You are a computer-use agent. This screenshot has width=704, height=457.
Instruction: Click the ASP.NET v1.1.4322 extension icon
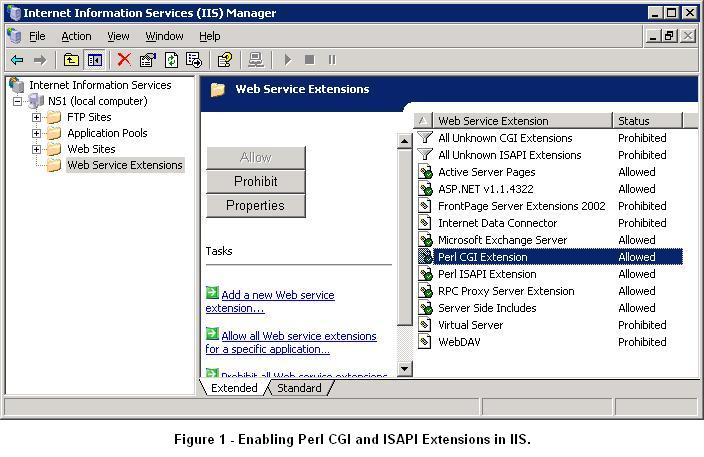point(425,189)
